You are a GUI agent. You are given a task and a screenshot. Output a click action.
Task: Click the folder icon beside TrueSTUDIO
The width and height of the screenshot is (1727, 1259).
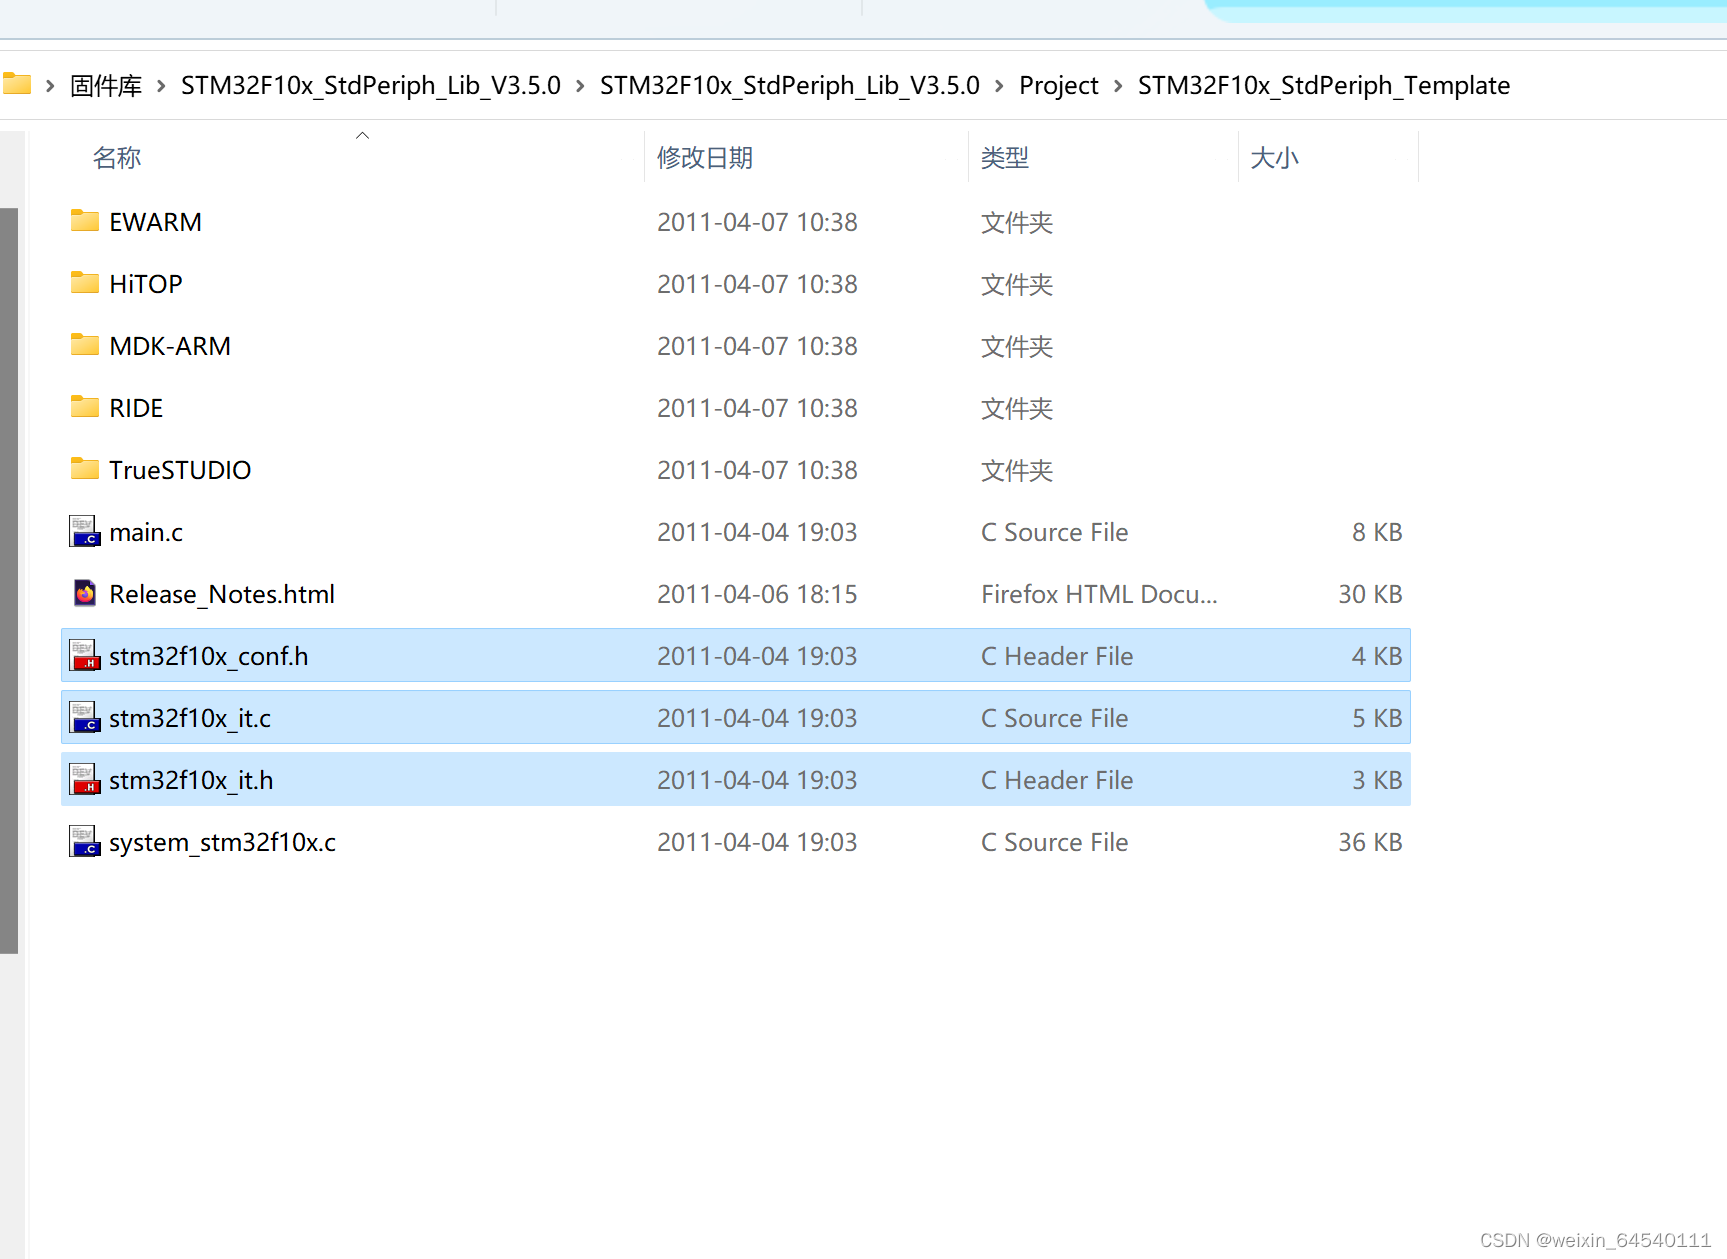click(x=84, y=468)
